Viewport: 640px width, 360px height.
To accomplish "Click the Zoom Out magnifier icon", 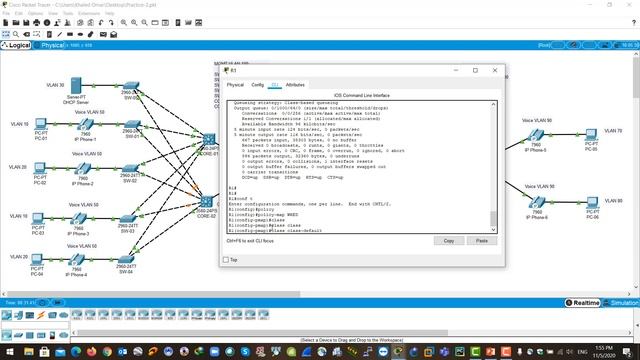I will (x=144, y=23).
